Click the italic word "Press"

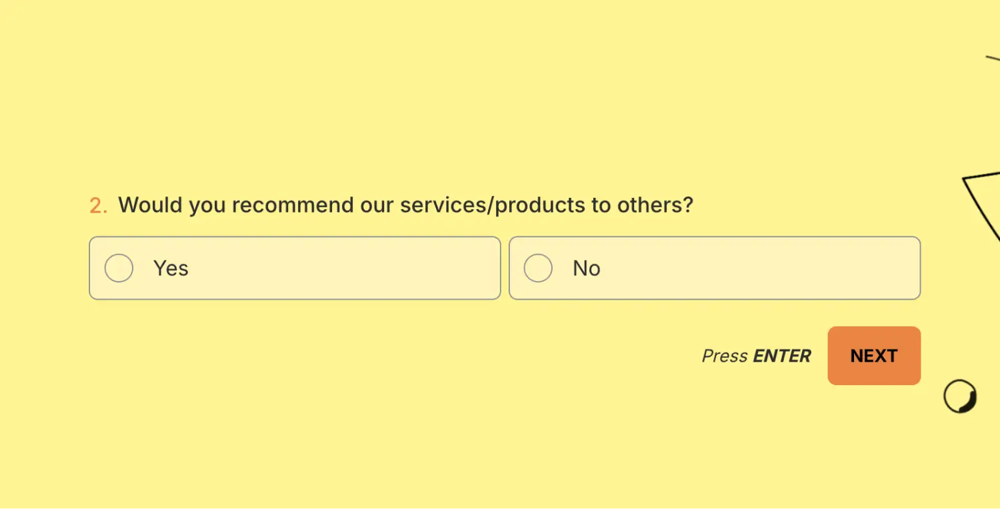[x=724, y=356]
